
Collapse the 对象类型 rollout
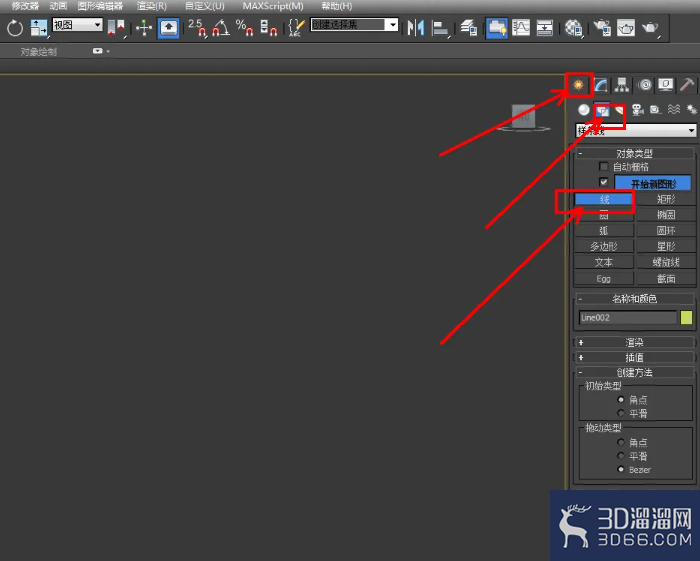click(634, 154)
